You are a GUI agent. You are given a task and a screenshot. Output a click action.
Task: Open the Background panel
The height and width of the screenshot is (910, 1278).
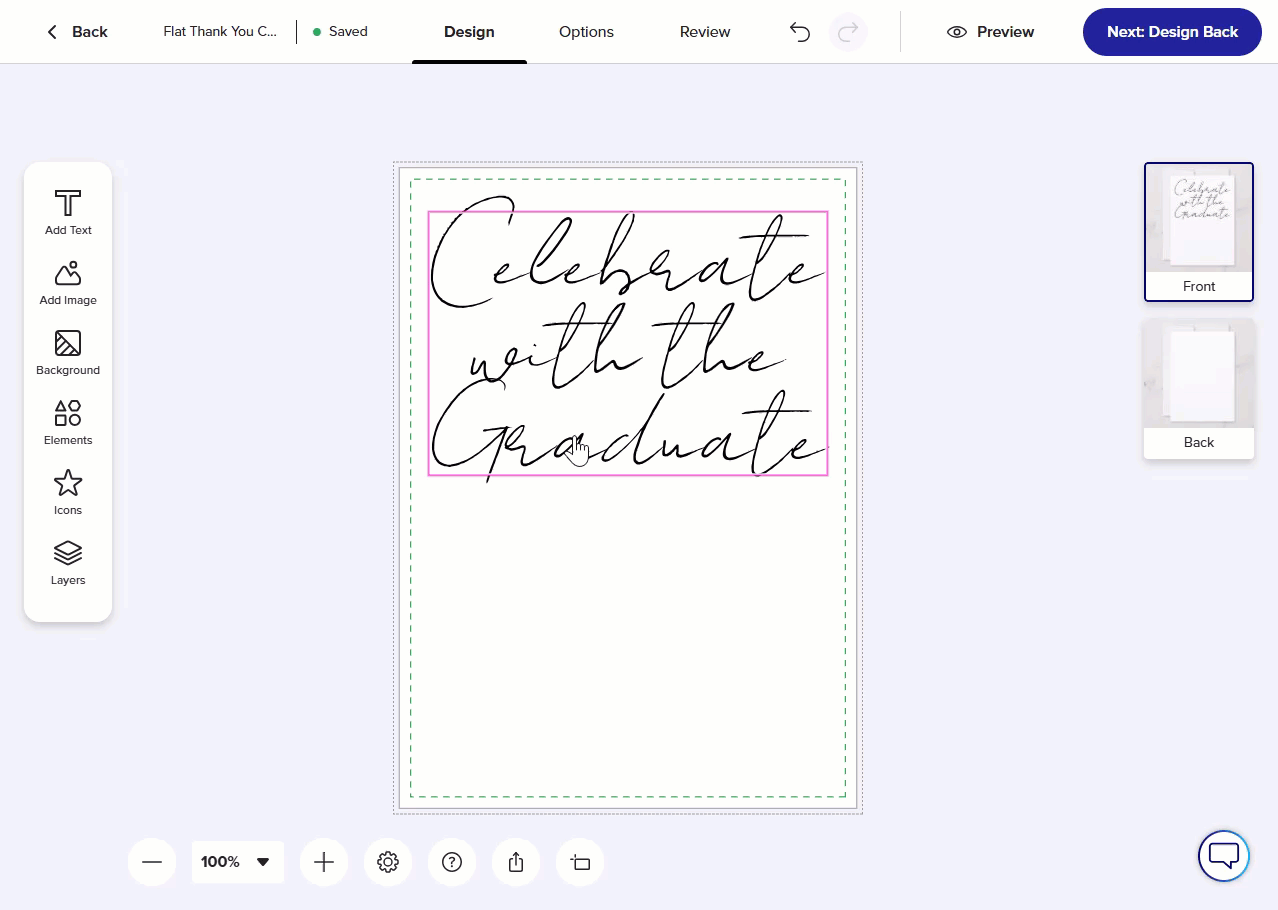coord(68,352)
